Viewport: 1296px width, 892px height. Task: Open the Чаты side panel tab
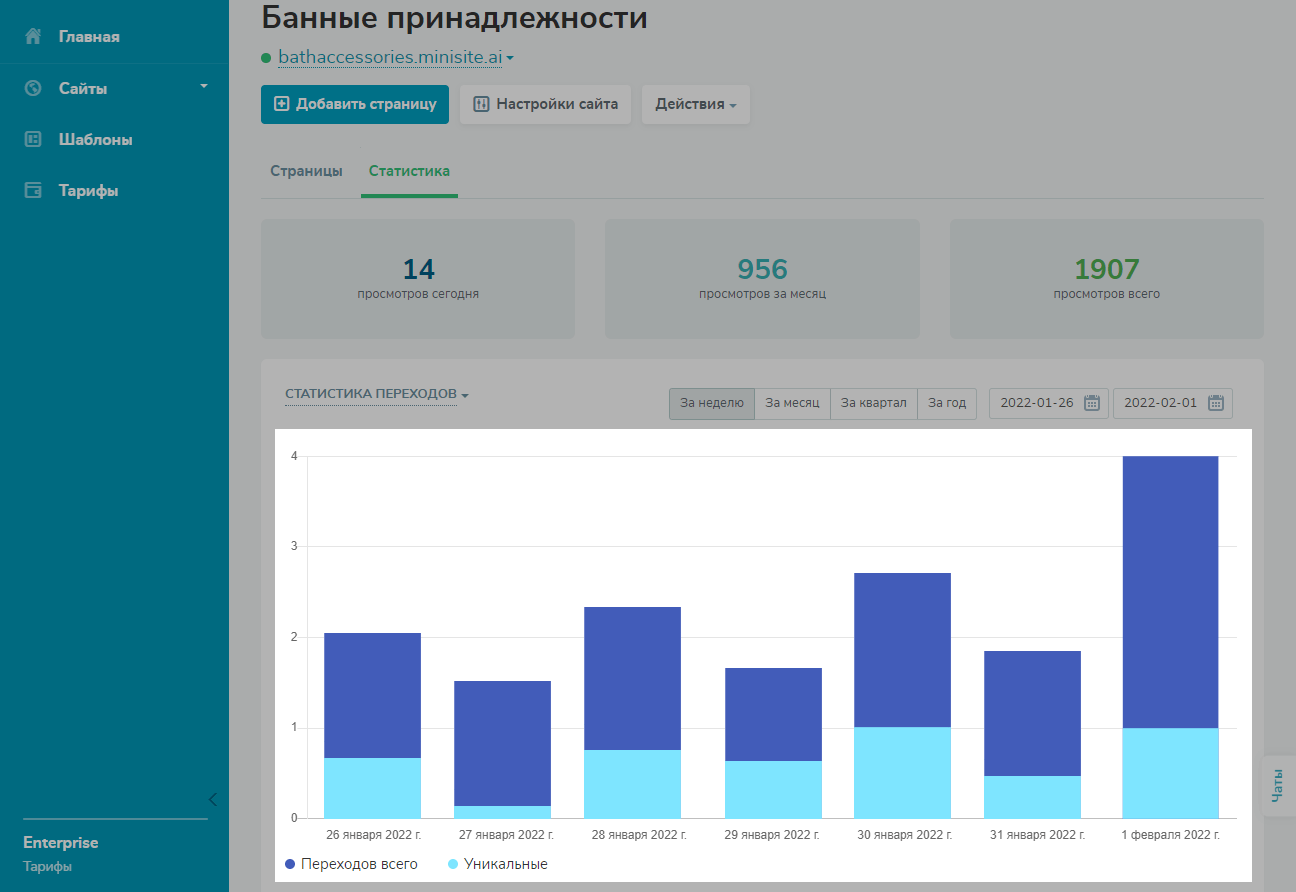tap(1277, 786)
